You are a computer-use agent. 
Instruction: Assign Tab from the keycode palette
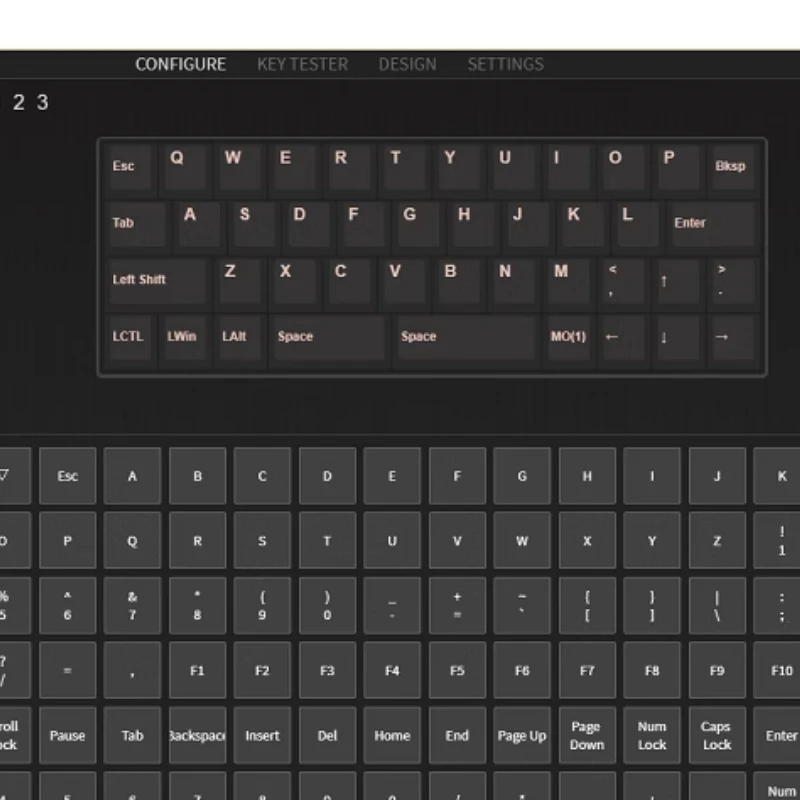tap(132, 736)
